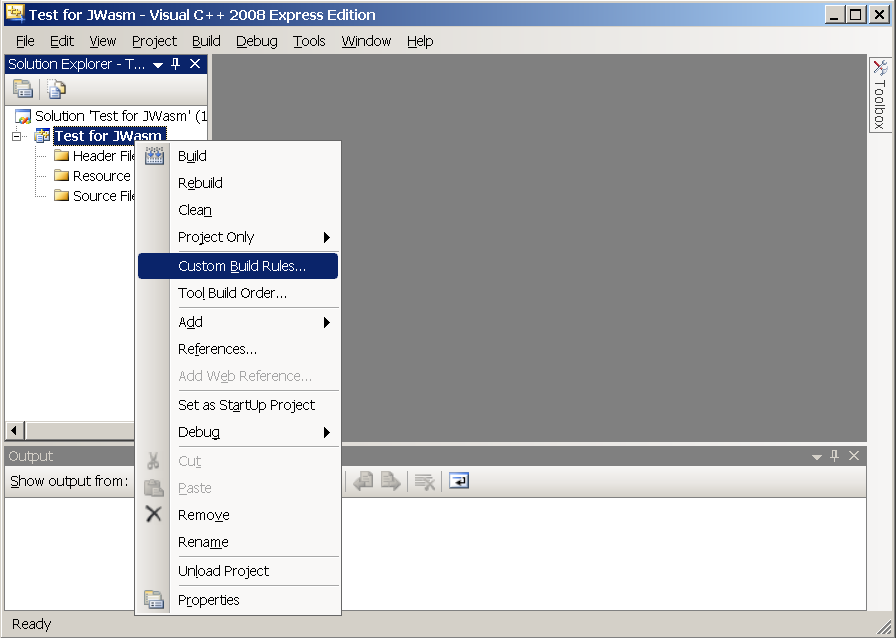Open the Tools menu

coord(309,41)
